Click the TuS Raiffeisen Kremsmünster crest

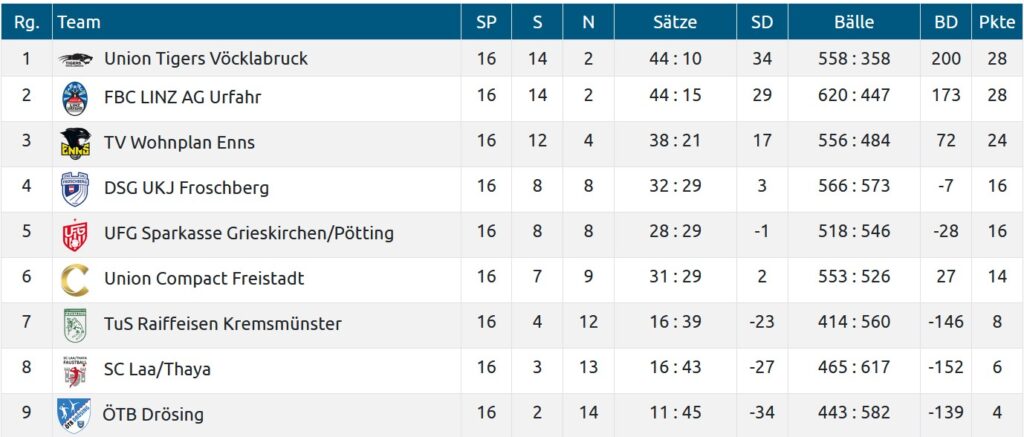click(x=75, y=324)
